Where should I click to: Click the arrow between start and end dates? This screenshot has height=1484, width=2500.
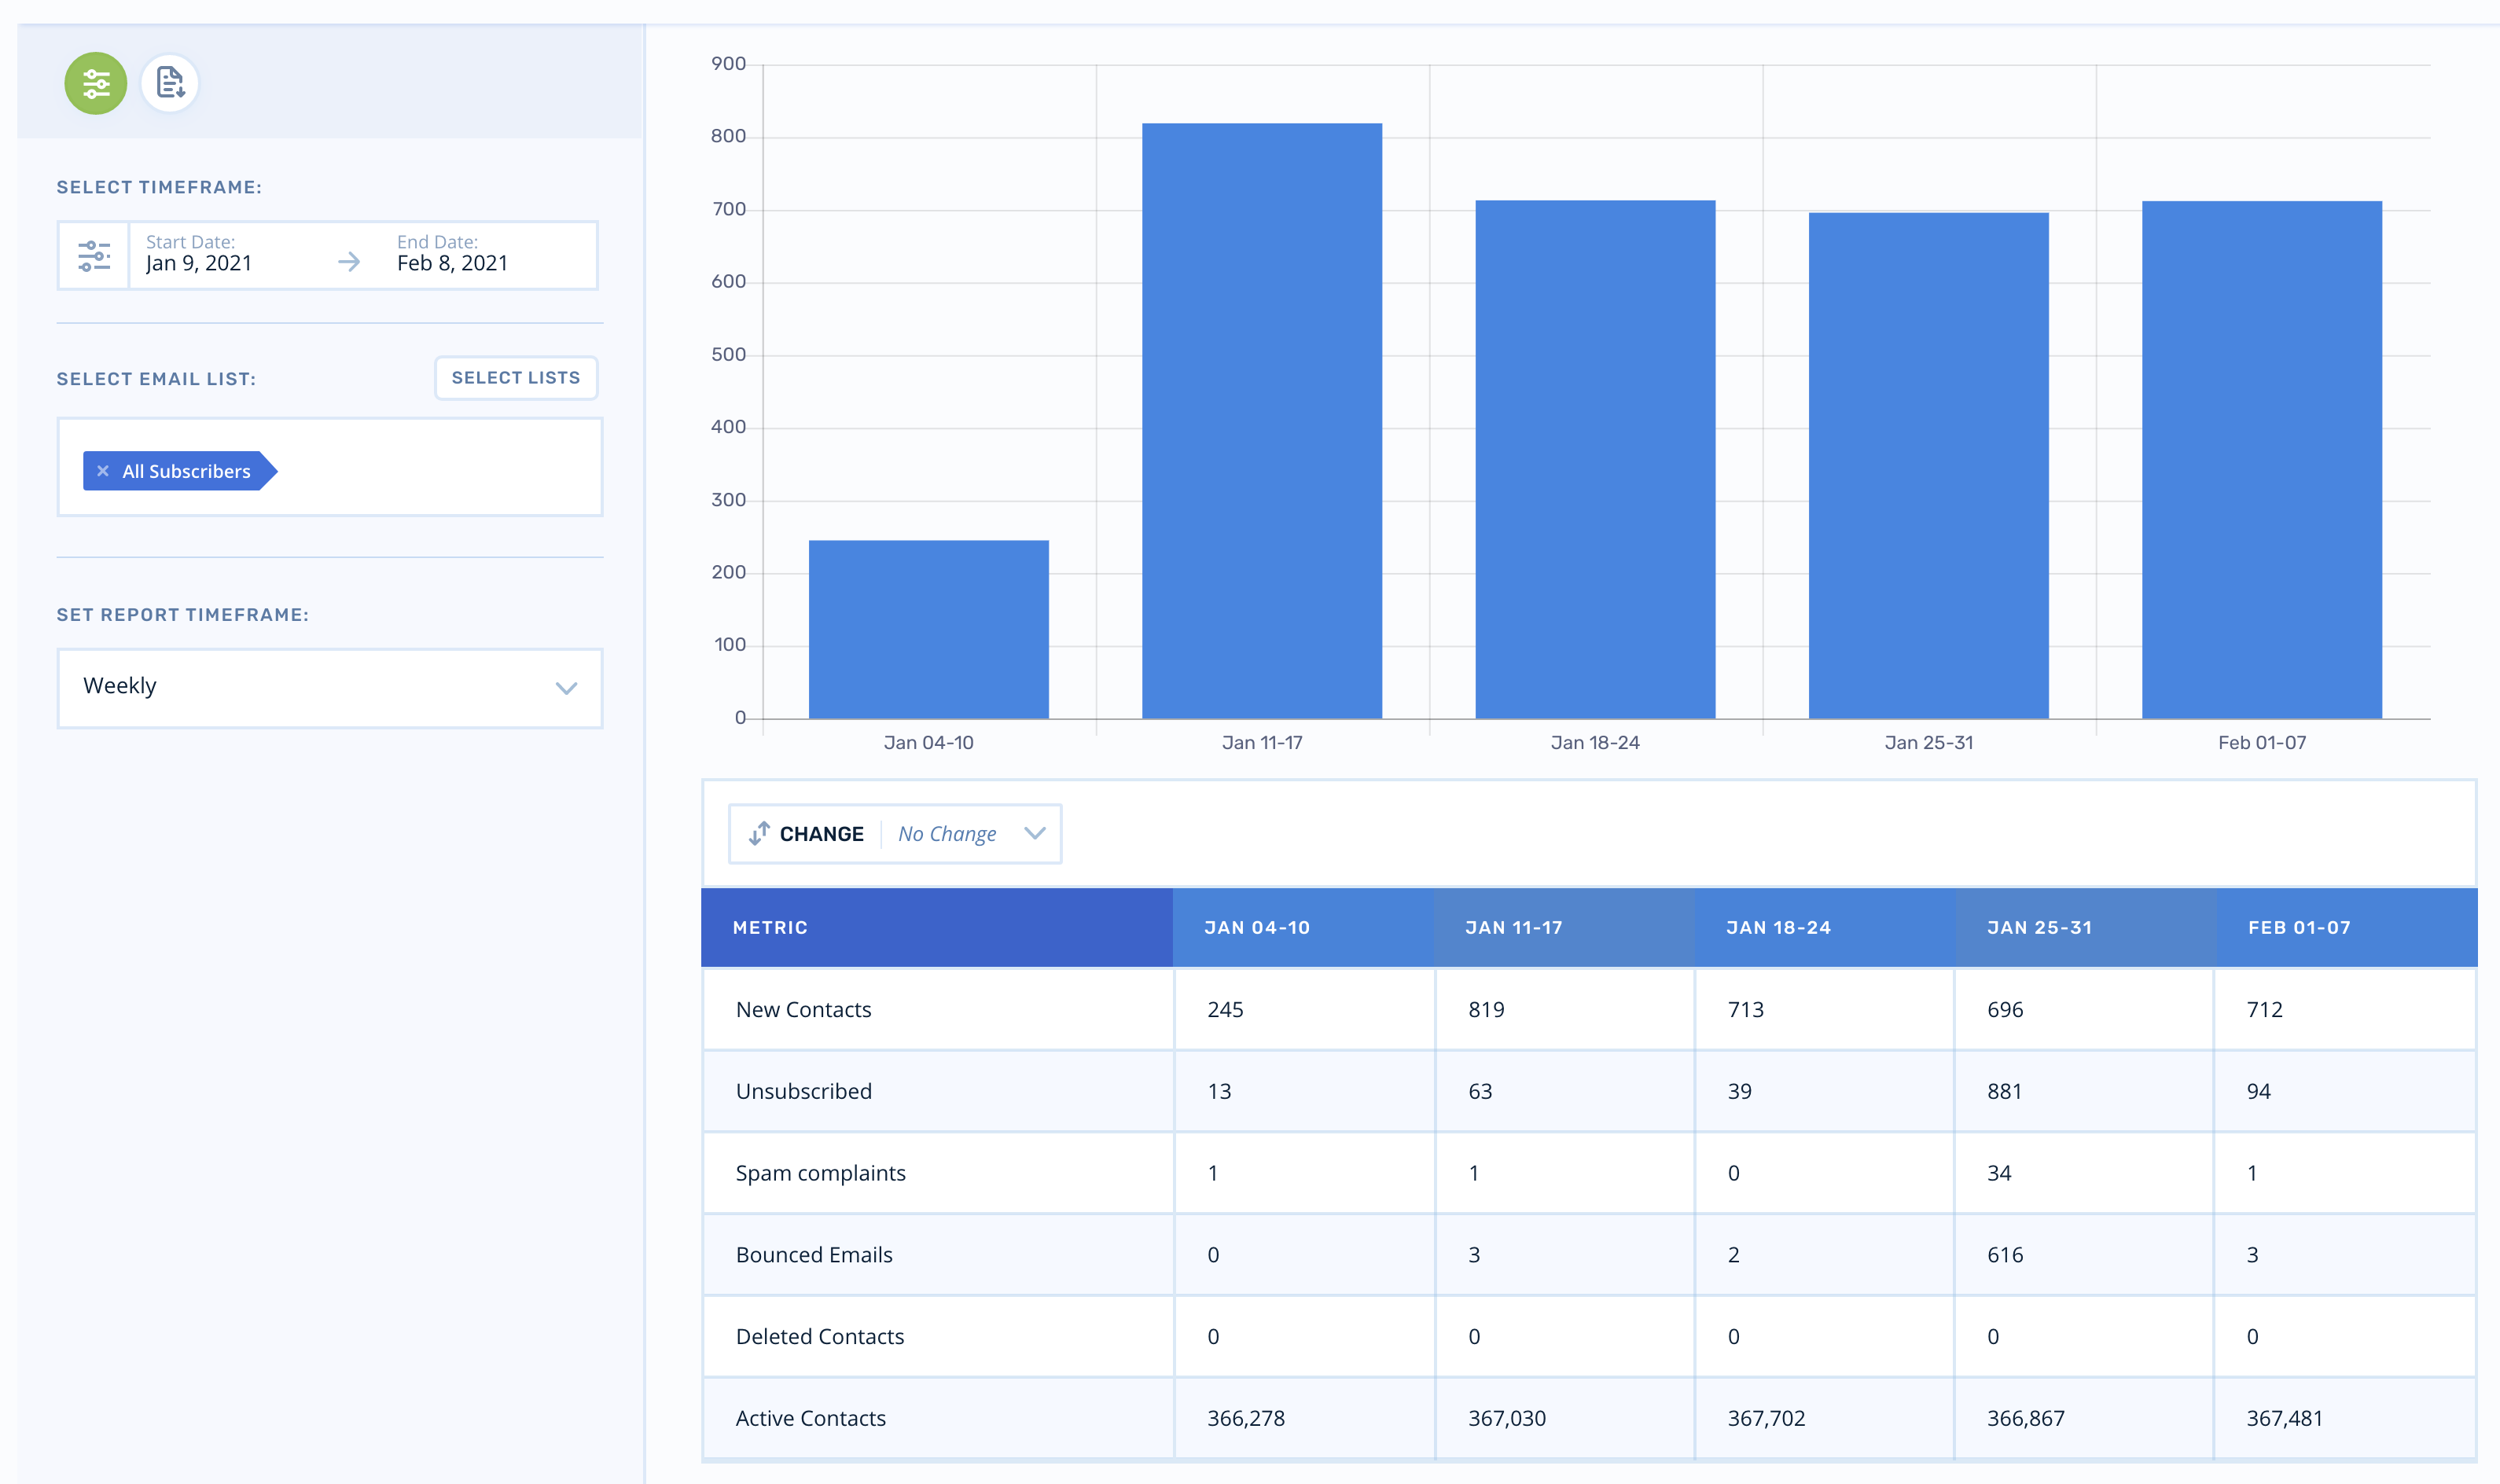(x=349, y=262)
